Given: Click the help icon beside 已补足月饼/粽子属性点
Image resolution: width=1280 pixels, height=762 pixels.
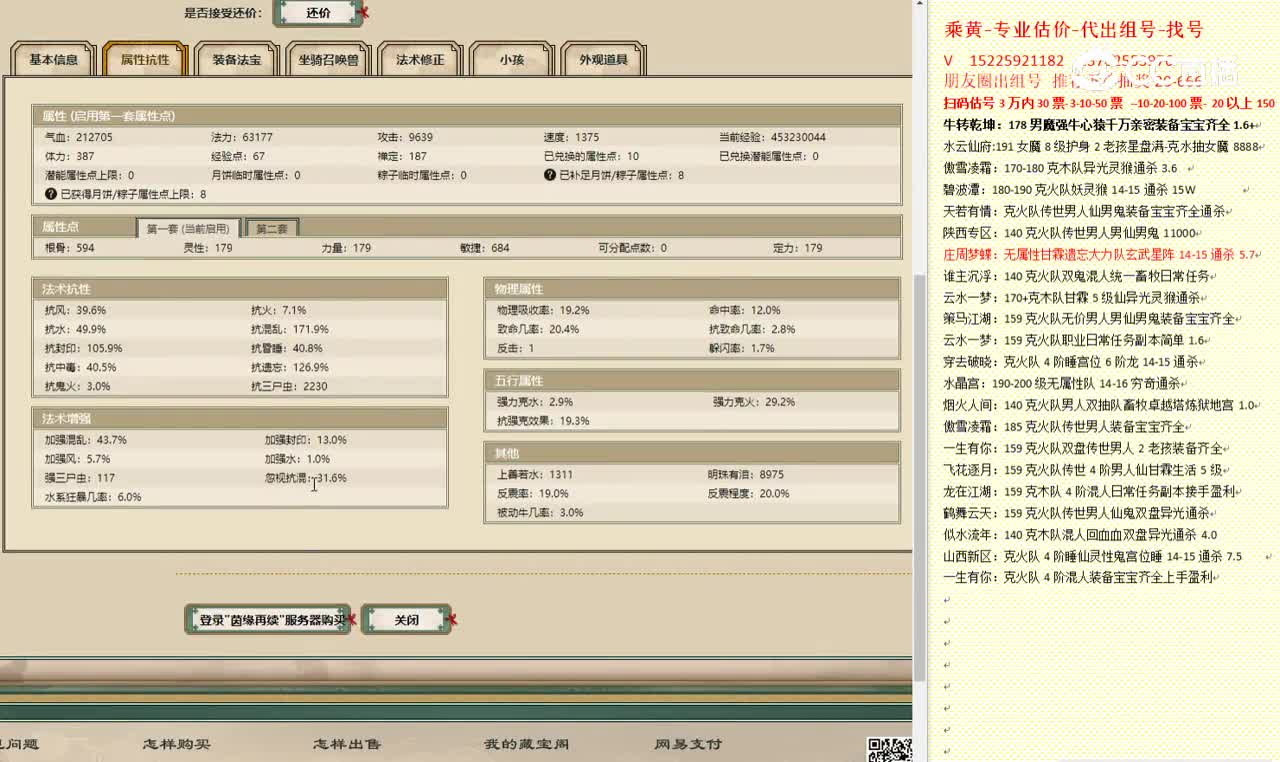Looking at the screenshot, I should pyautogui.click(x=549, y=175).
